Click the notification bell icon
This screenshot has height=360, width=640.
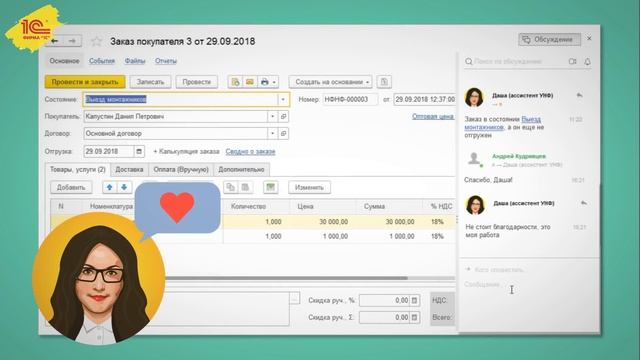point(587,62)
